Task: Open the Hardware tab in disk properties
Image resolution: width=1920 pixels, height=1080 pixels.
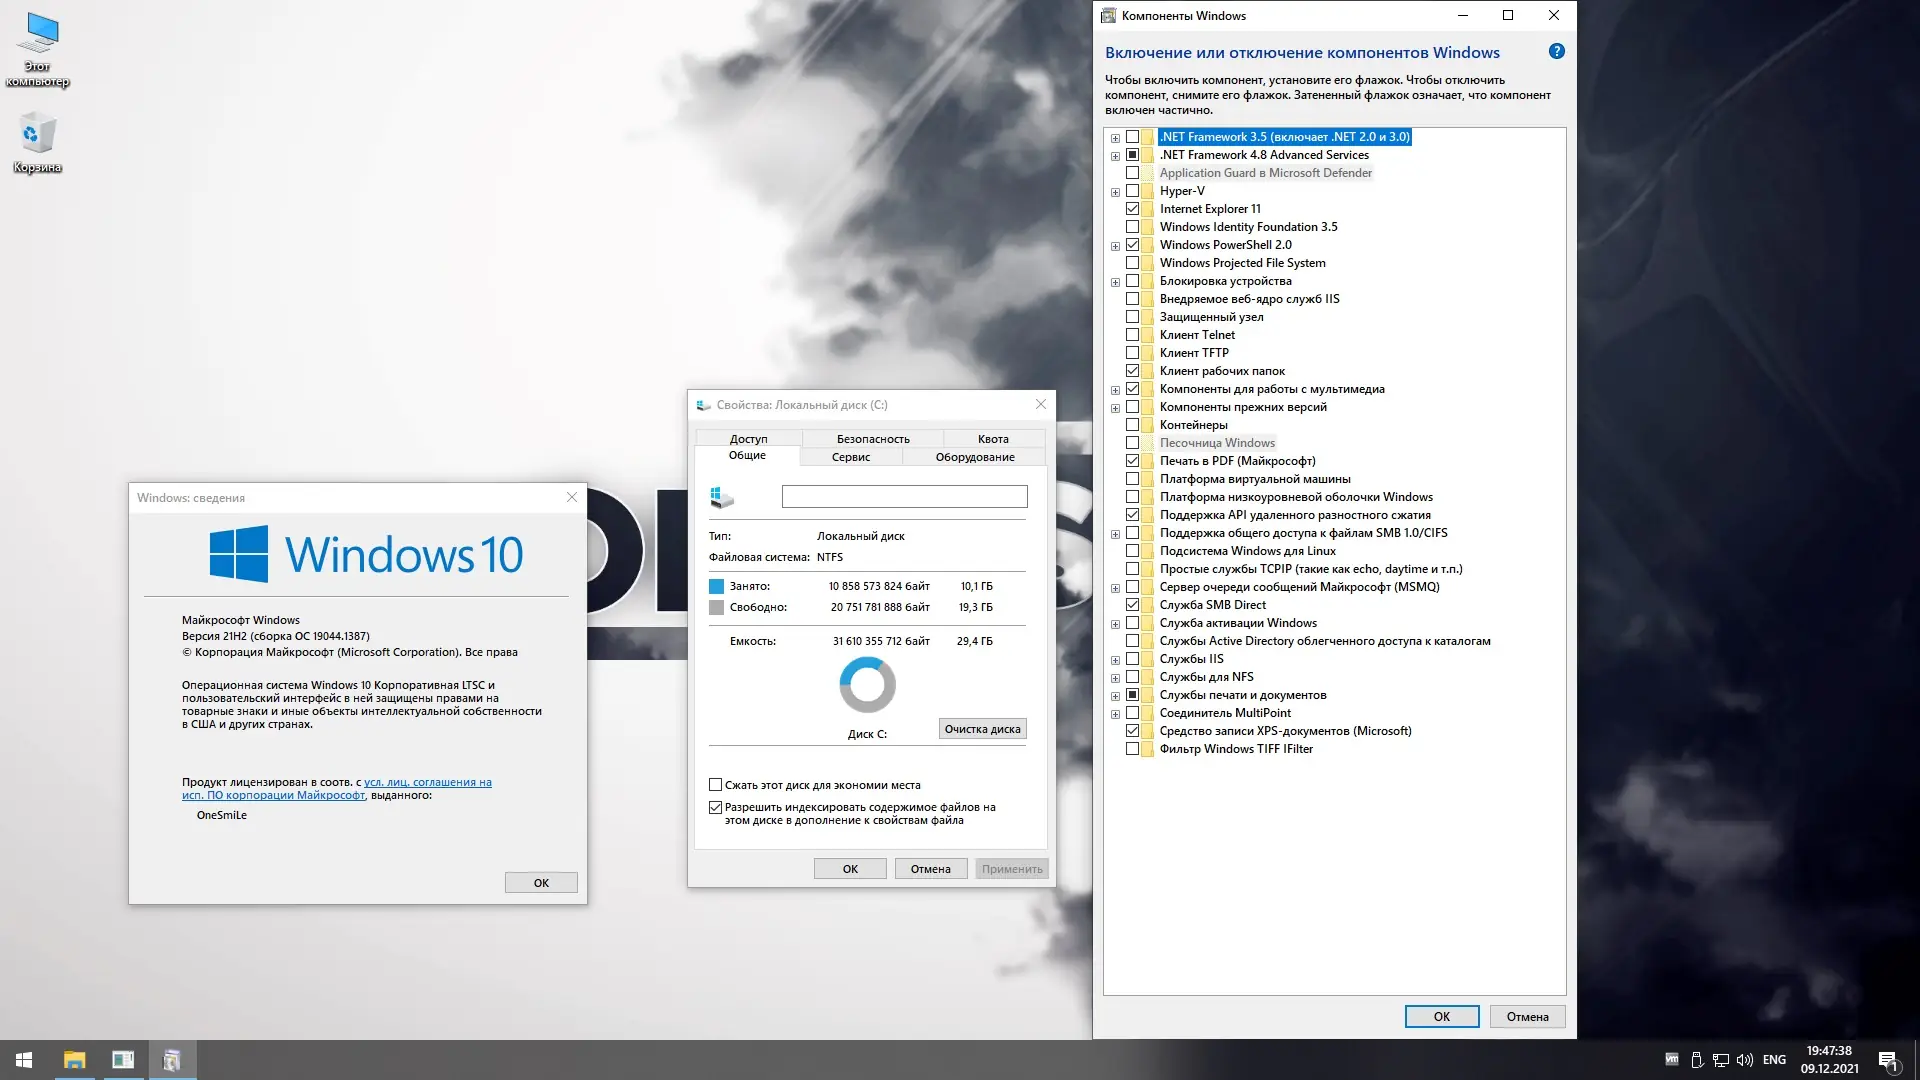Action: click(974, 457)
